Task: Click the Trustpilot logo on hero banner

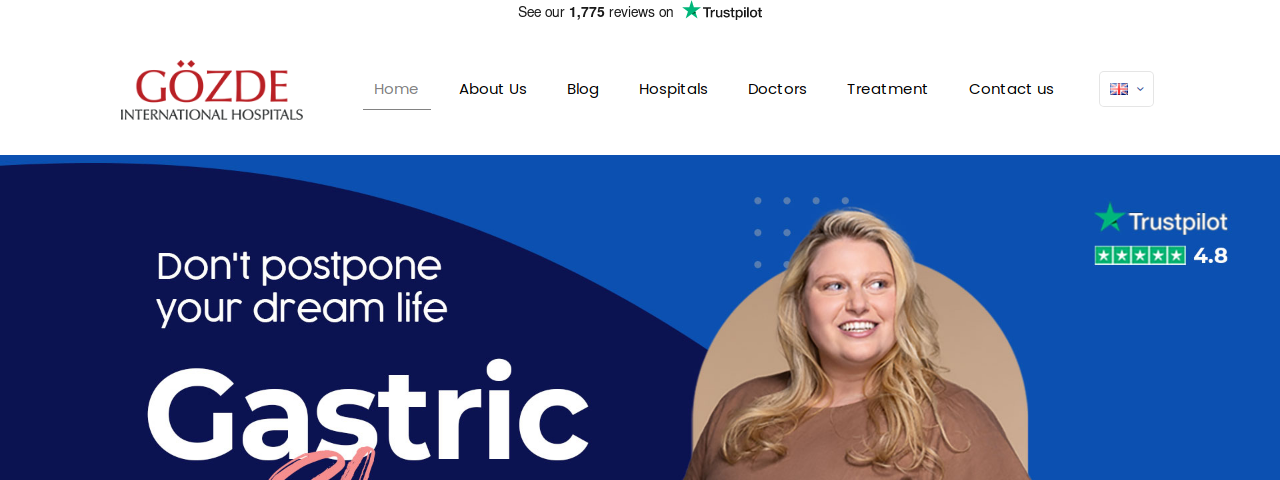Action: click(1161, 219)
